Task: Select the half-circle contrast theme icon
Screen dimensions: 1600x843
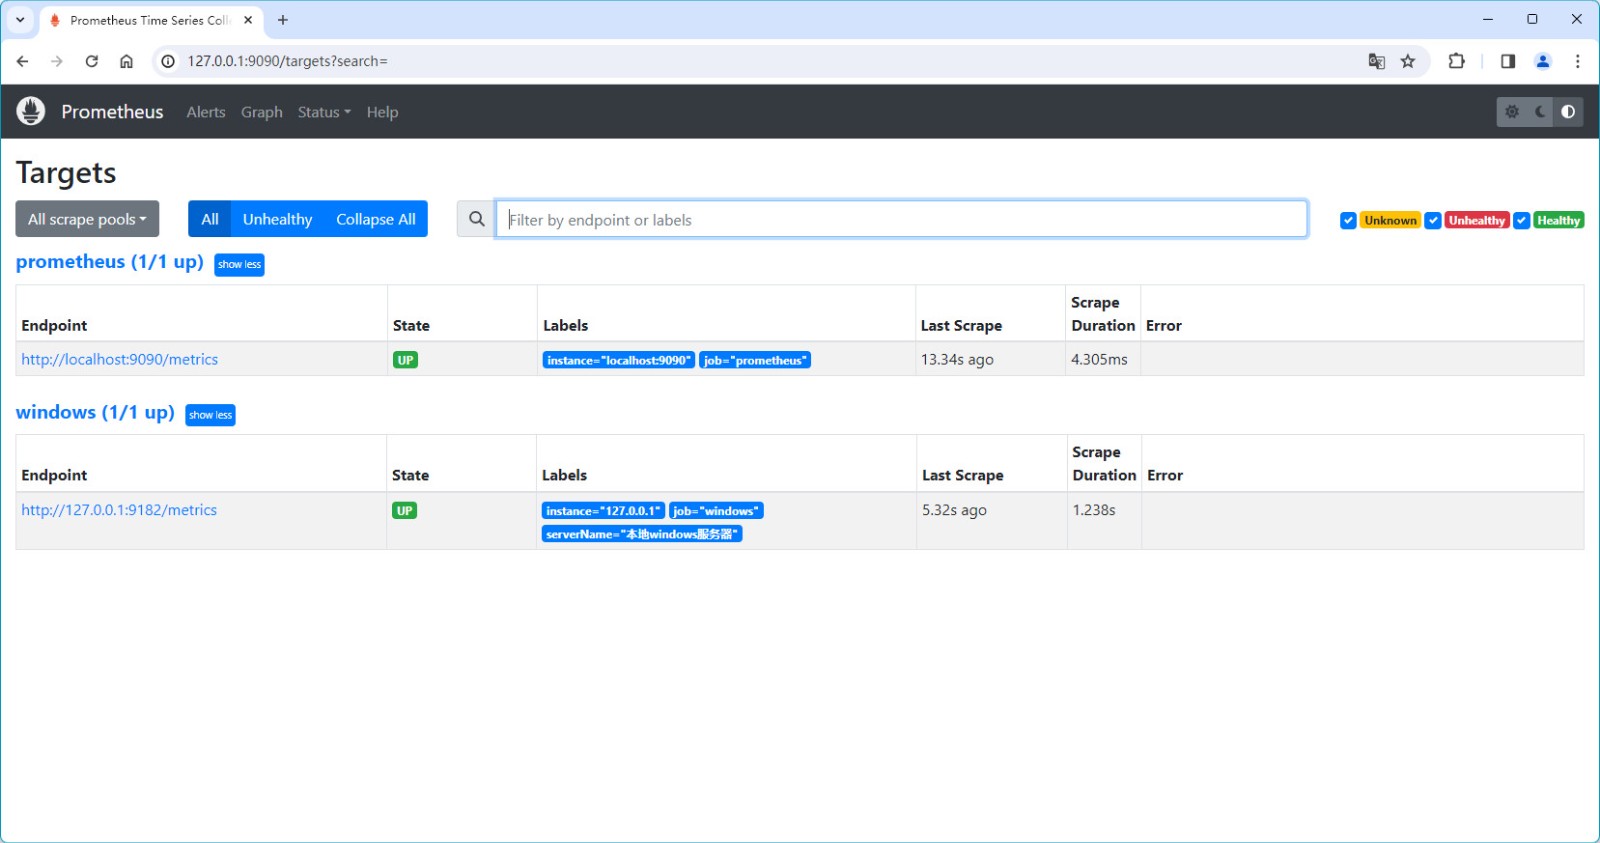Action: tap(1568, 112)
